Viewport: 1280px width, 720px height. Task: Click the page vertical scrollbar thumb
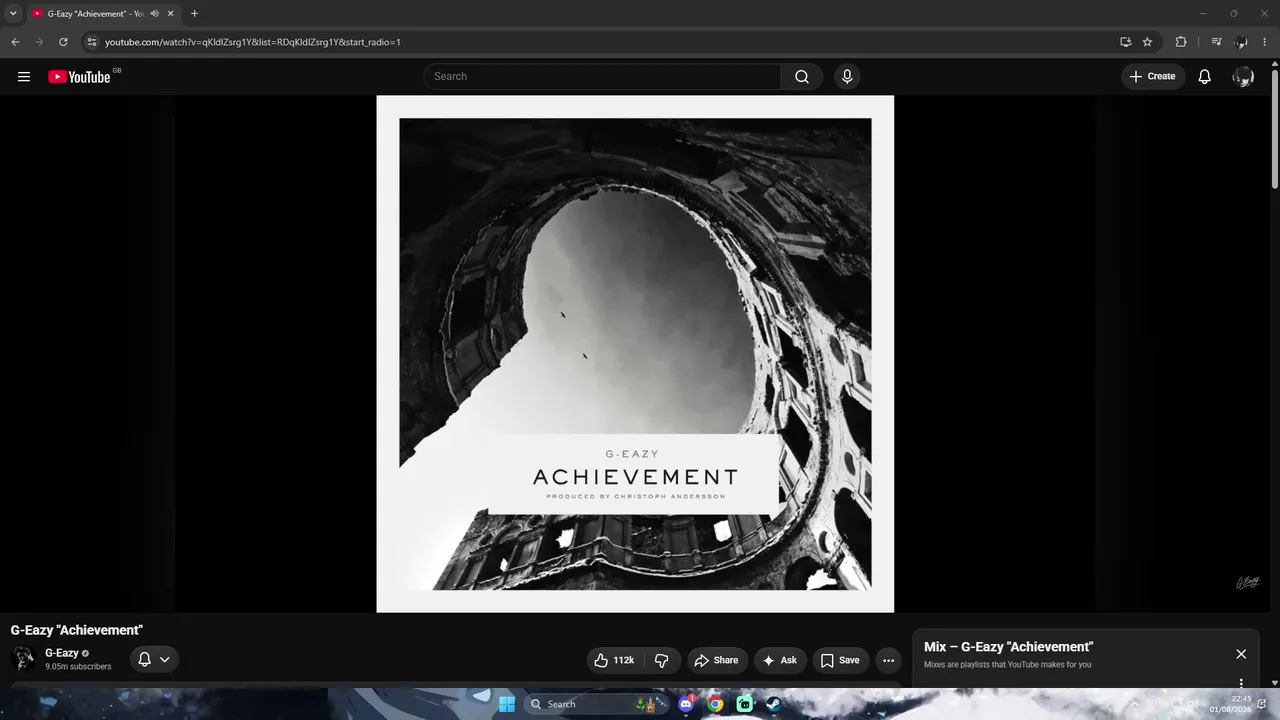coord(1275,127)
